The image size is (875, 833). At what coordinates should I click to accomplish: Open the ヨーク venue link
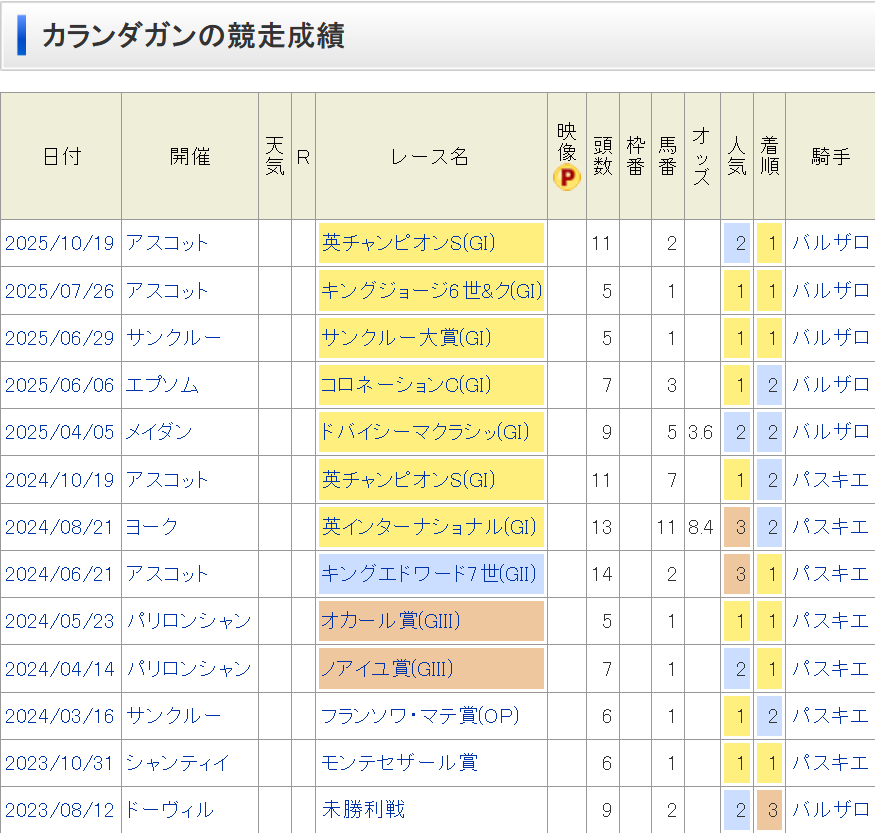pos(152,527)
